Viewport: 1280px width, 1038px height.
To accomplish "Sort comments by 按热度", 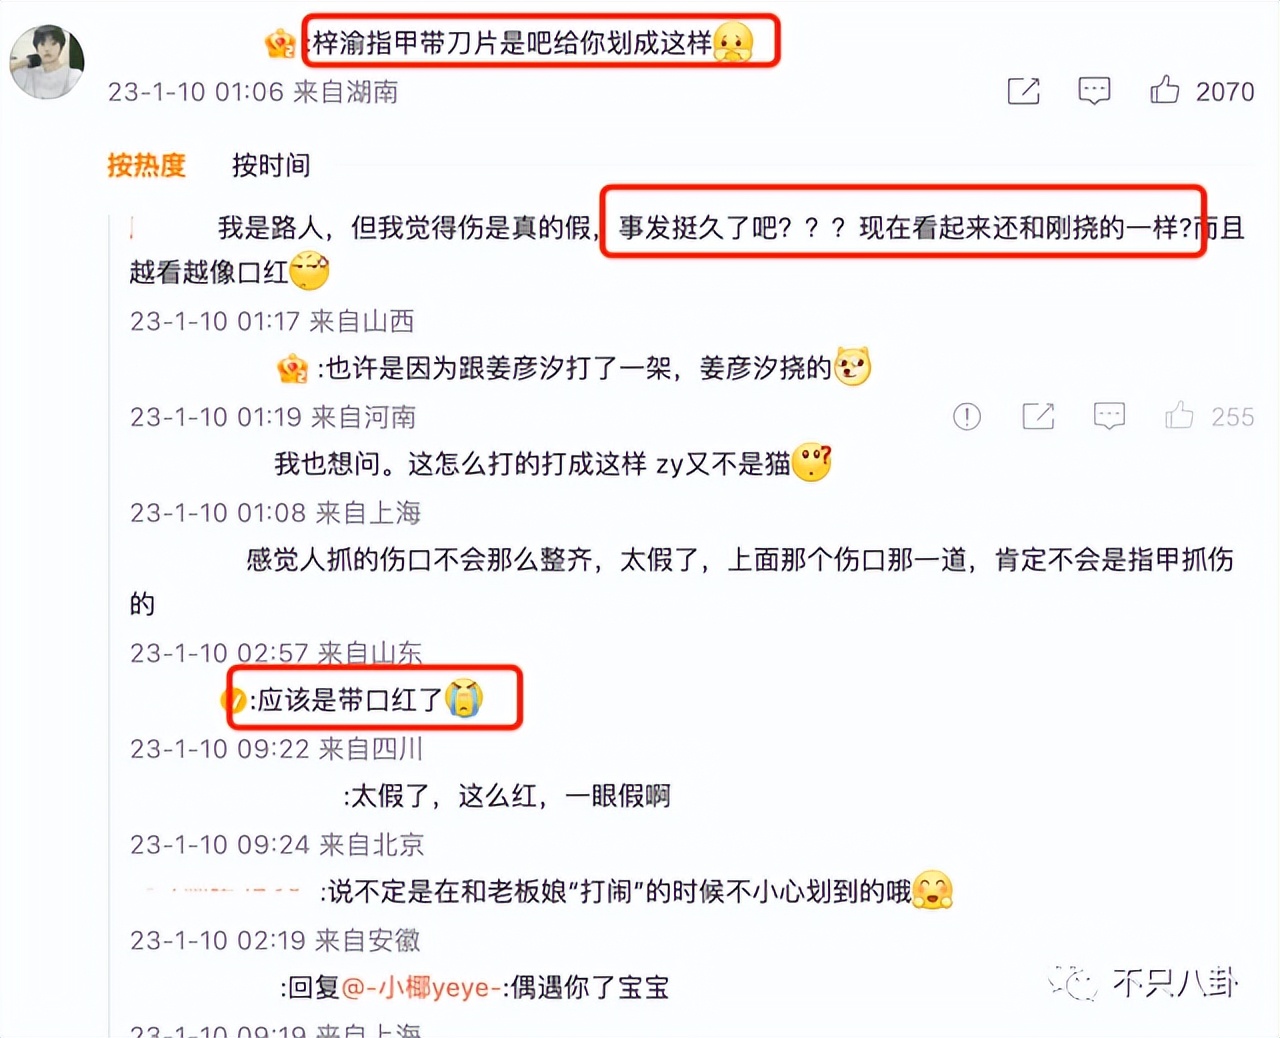I will 146,165.
